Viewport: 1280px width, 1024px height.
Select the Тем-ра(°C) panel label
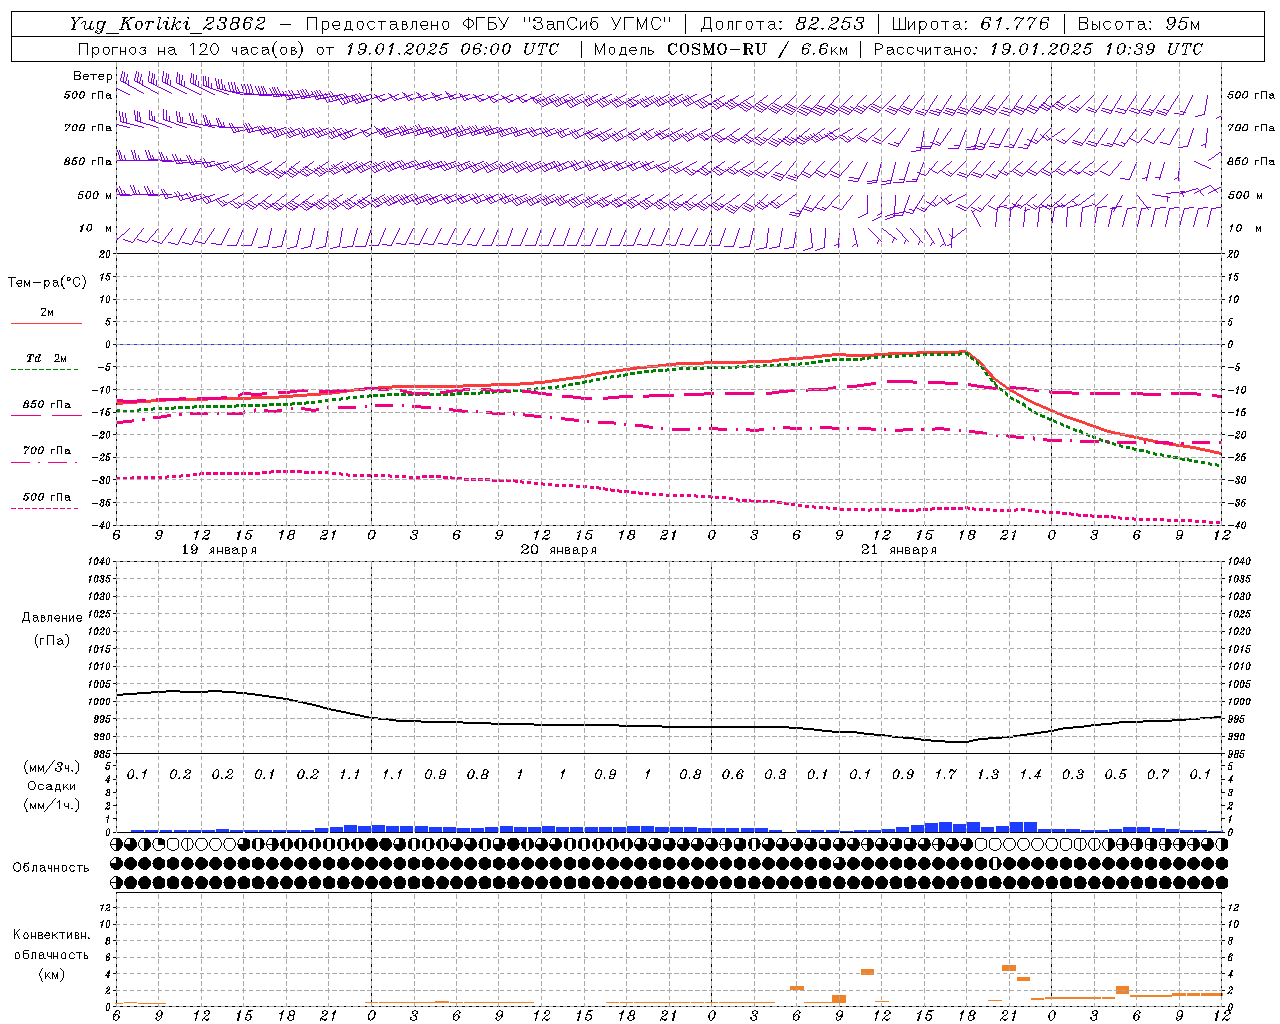point(47,283)
